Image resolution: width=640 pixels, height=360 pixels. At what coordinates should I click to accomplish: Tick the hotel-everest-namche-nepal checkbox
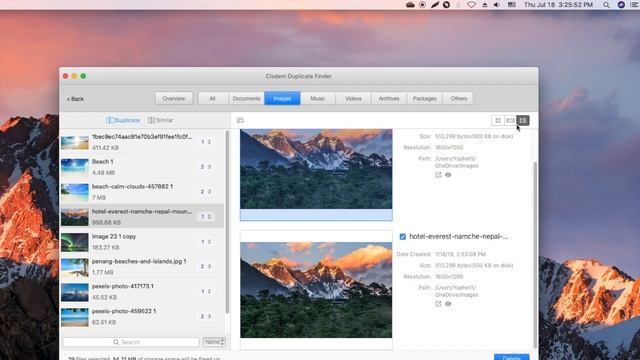[x=403, y=237]
